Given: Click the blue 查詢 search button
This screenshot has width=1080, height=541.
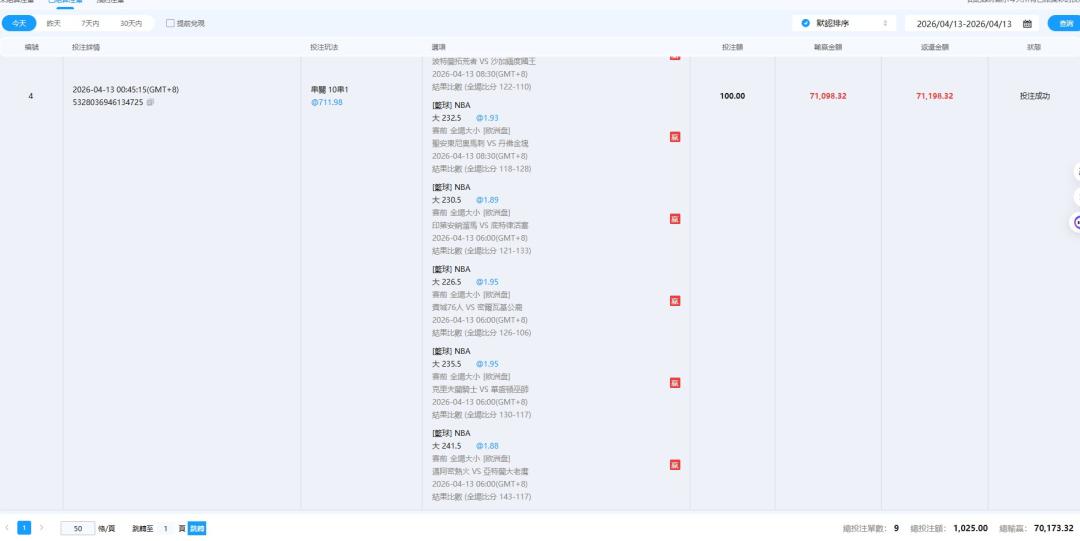Looking at the screenshot, I should pyautogui.click(x=1065, y=23).
